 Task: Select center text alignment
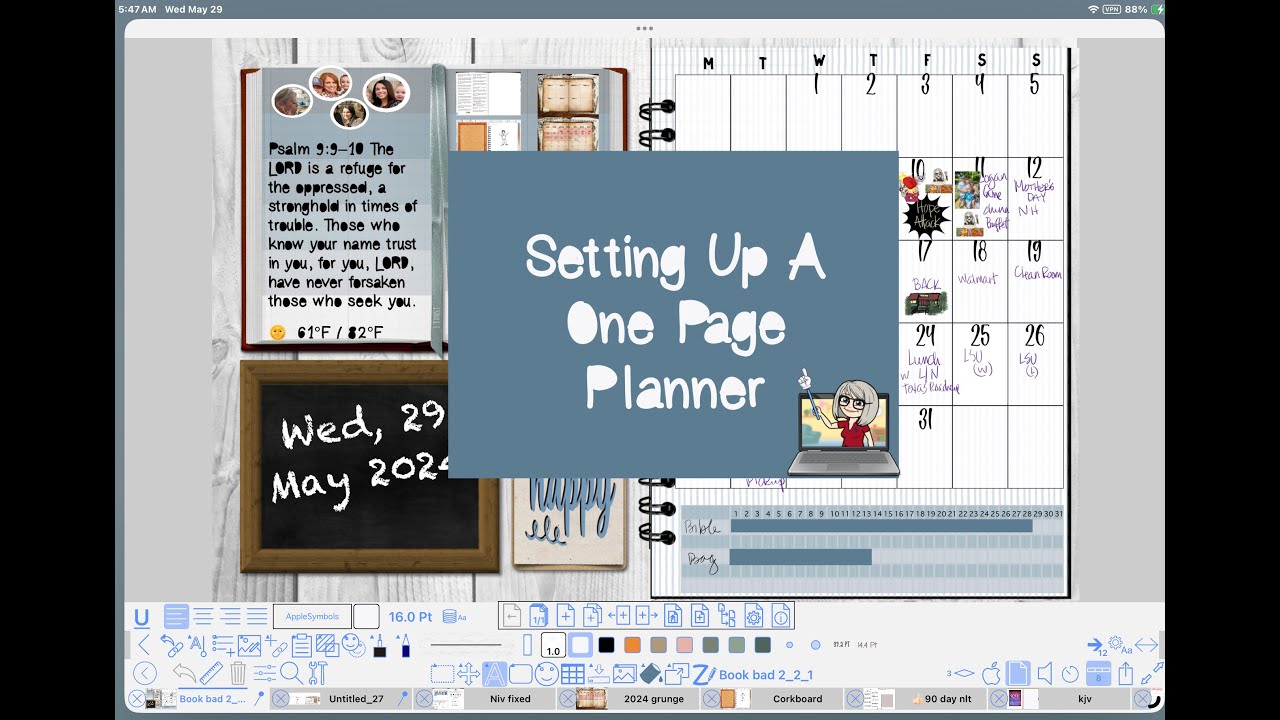(x=203, y=617)
